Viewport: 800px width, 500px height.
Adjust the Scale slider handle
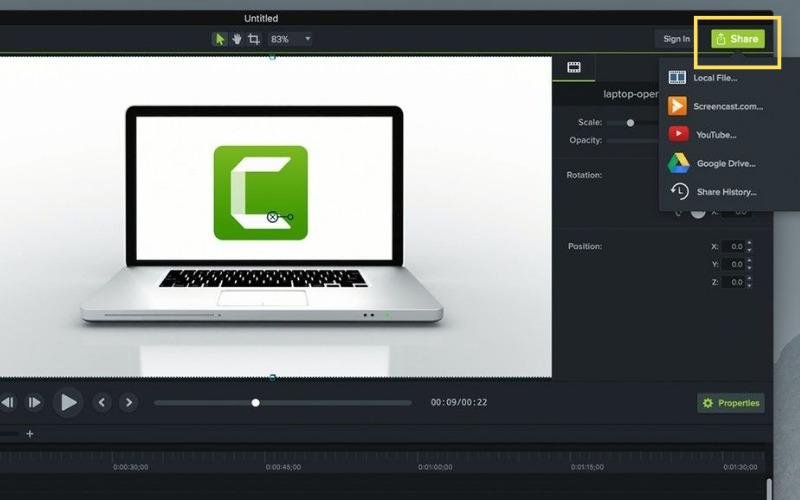(x=630, y=123)
